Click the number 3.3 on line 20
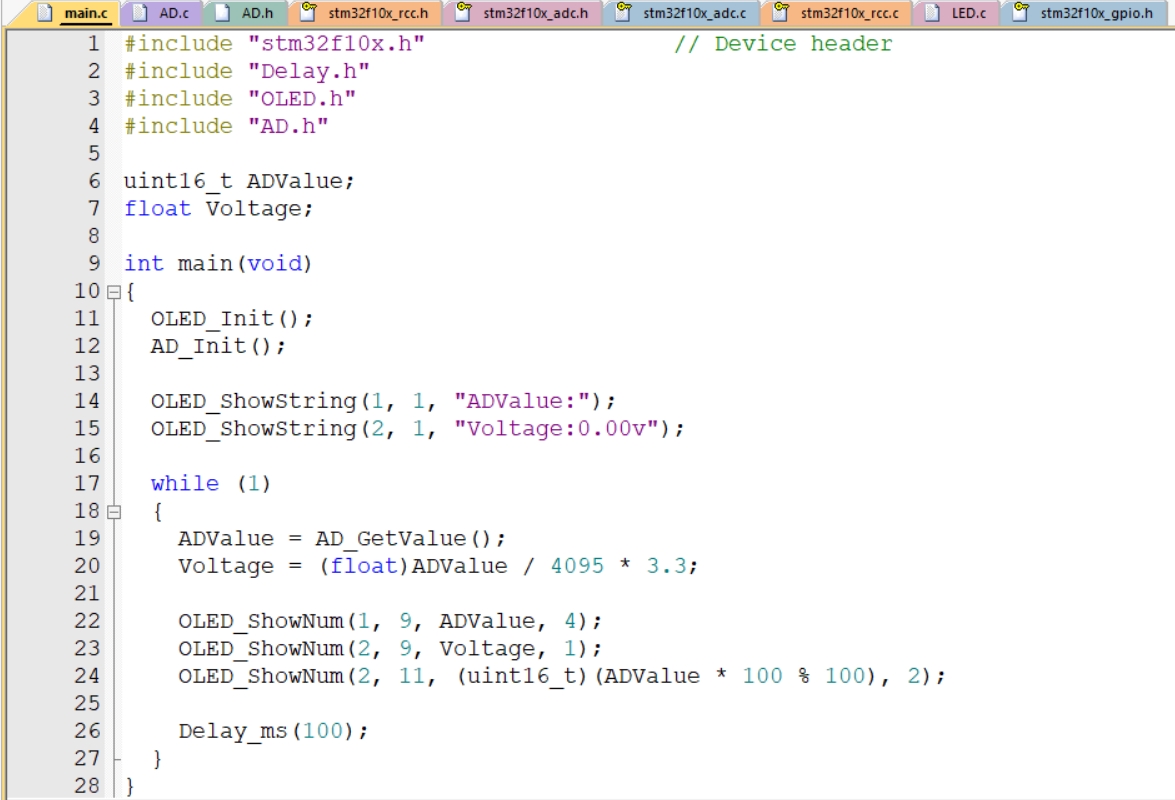This screenshot has height=800, width=1175. point(666,566)
